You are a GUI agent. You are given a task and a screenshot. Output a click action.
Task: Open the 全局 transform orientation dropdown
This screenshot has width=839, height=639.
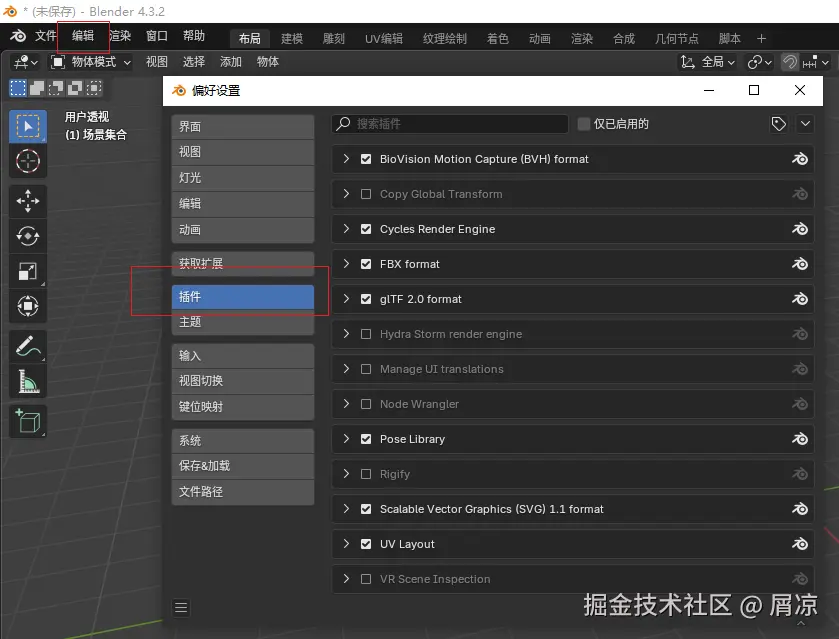[x=707, y=62]
